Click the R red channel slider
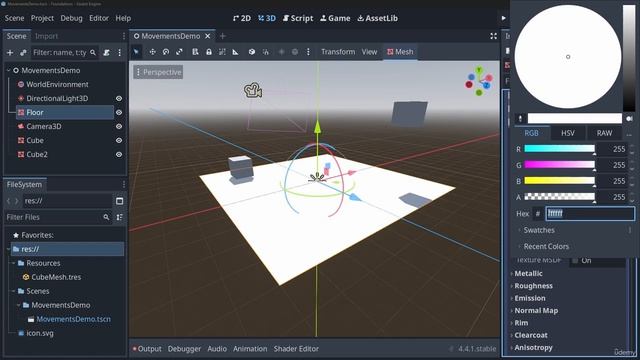640x360 pixels. point(559,149)
